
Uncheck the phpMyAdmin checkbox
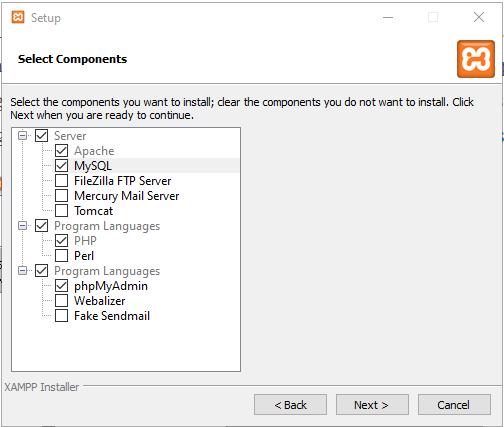(x=62, y=286)
